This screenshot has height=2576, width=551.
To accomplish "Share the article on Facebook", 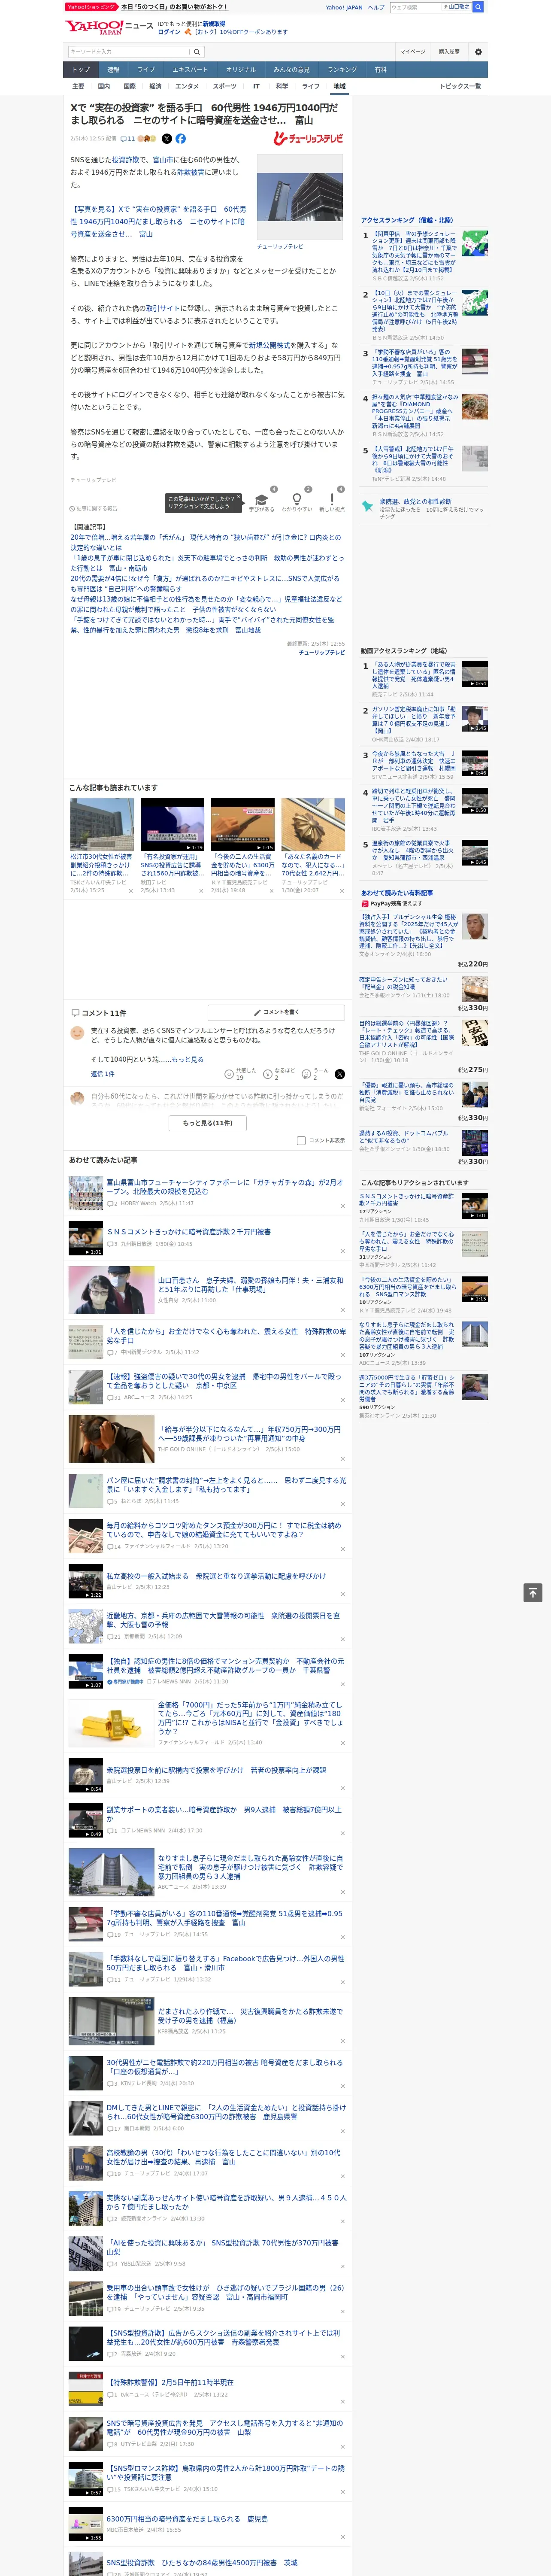I will click(181, 139).
